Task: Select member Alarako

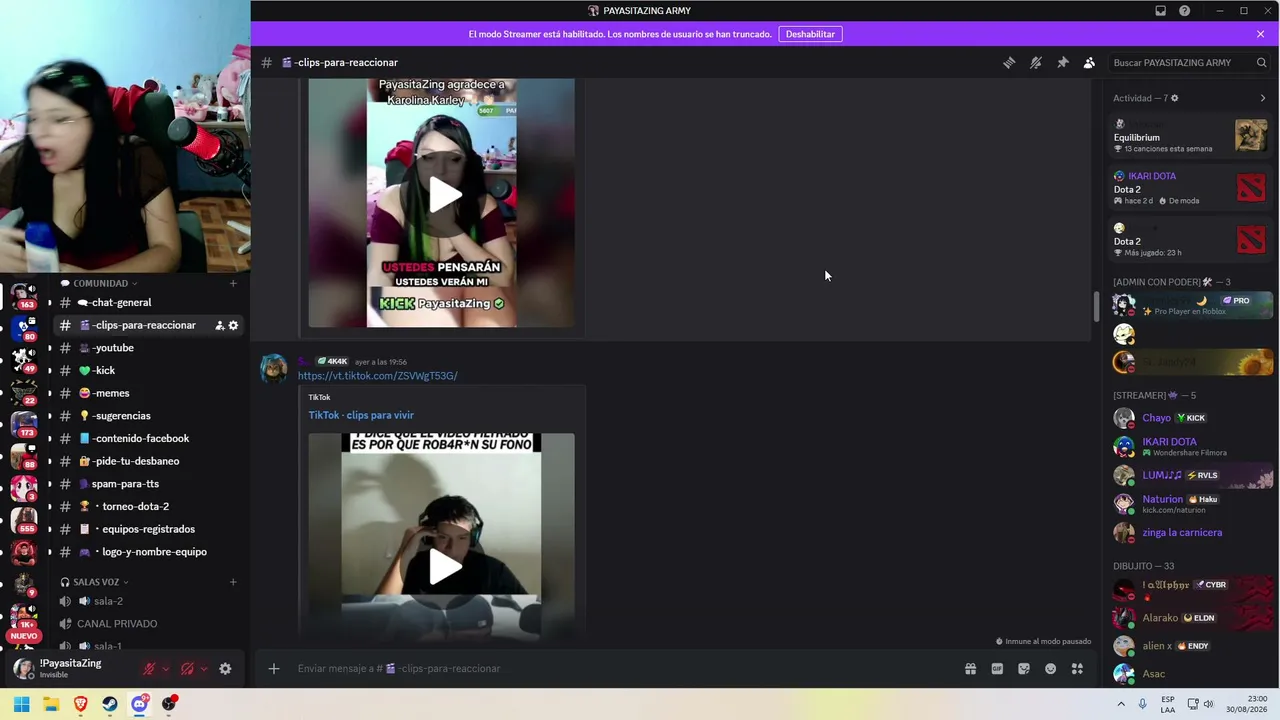Action: pyautogui.click(x=1191, y=618)
